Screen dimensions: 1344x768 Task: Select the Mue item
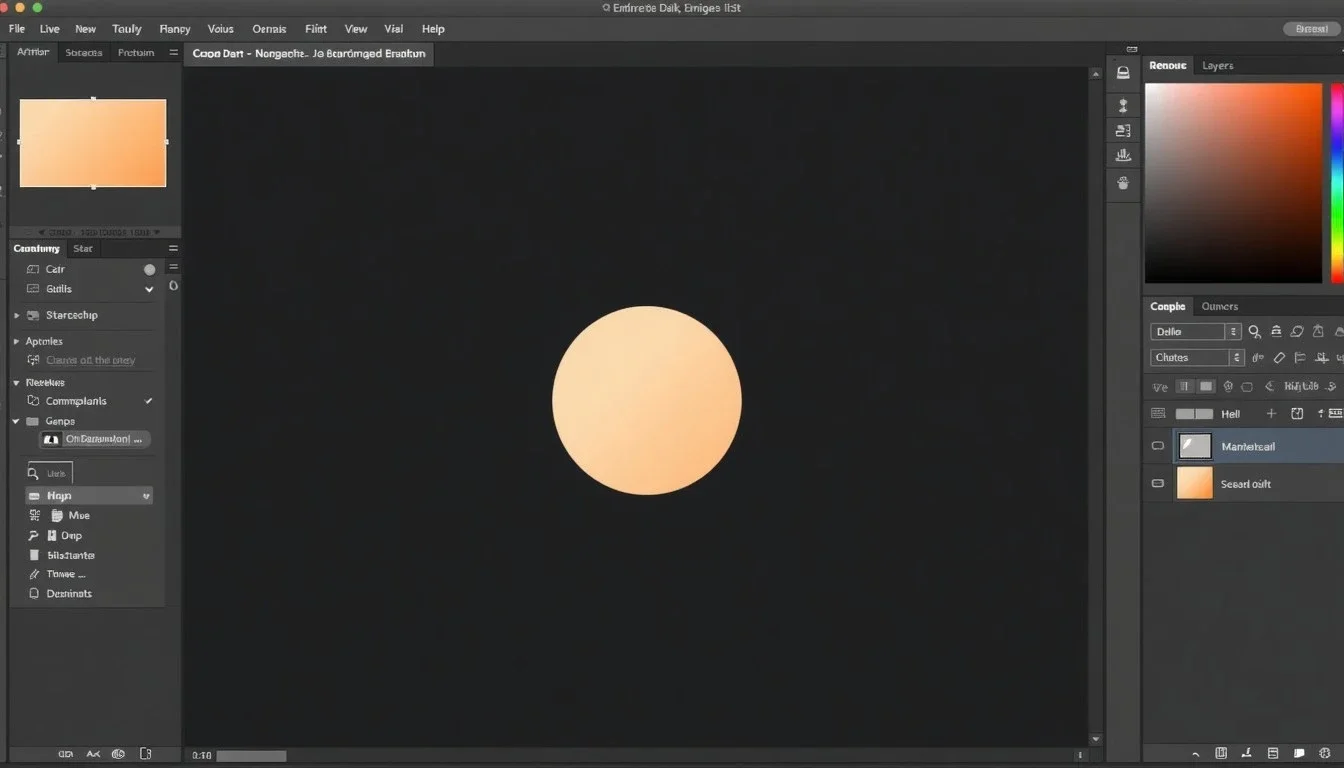click(79, 515)
